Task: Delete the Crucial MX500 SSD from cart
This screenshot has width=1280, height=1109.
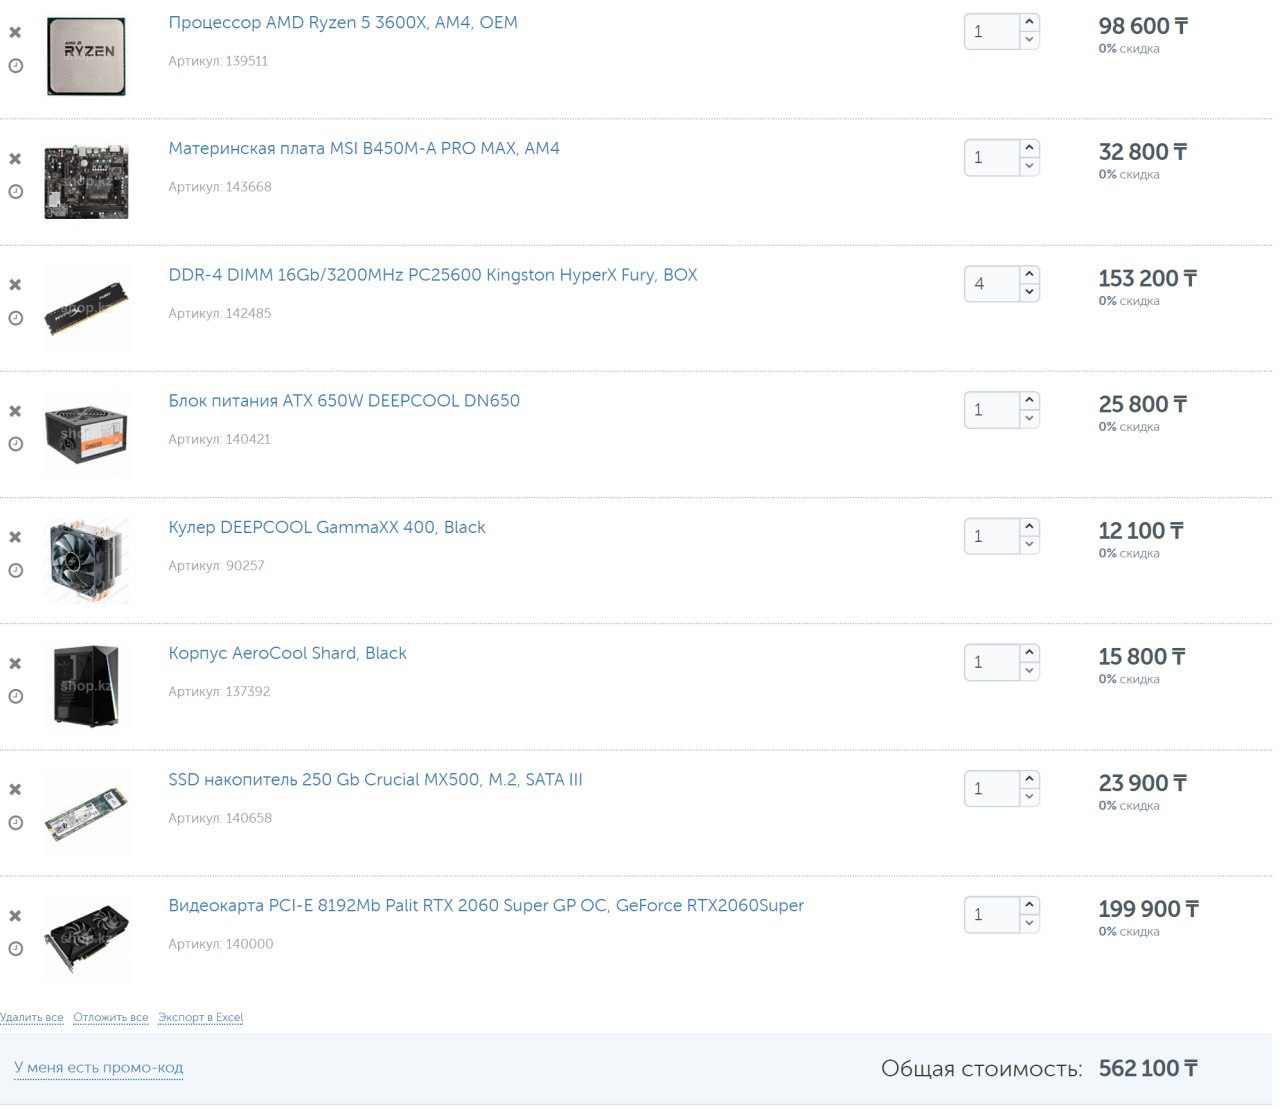Action: (15, 790)
